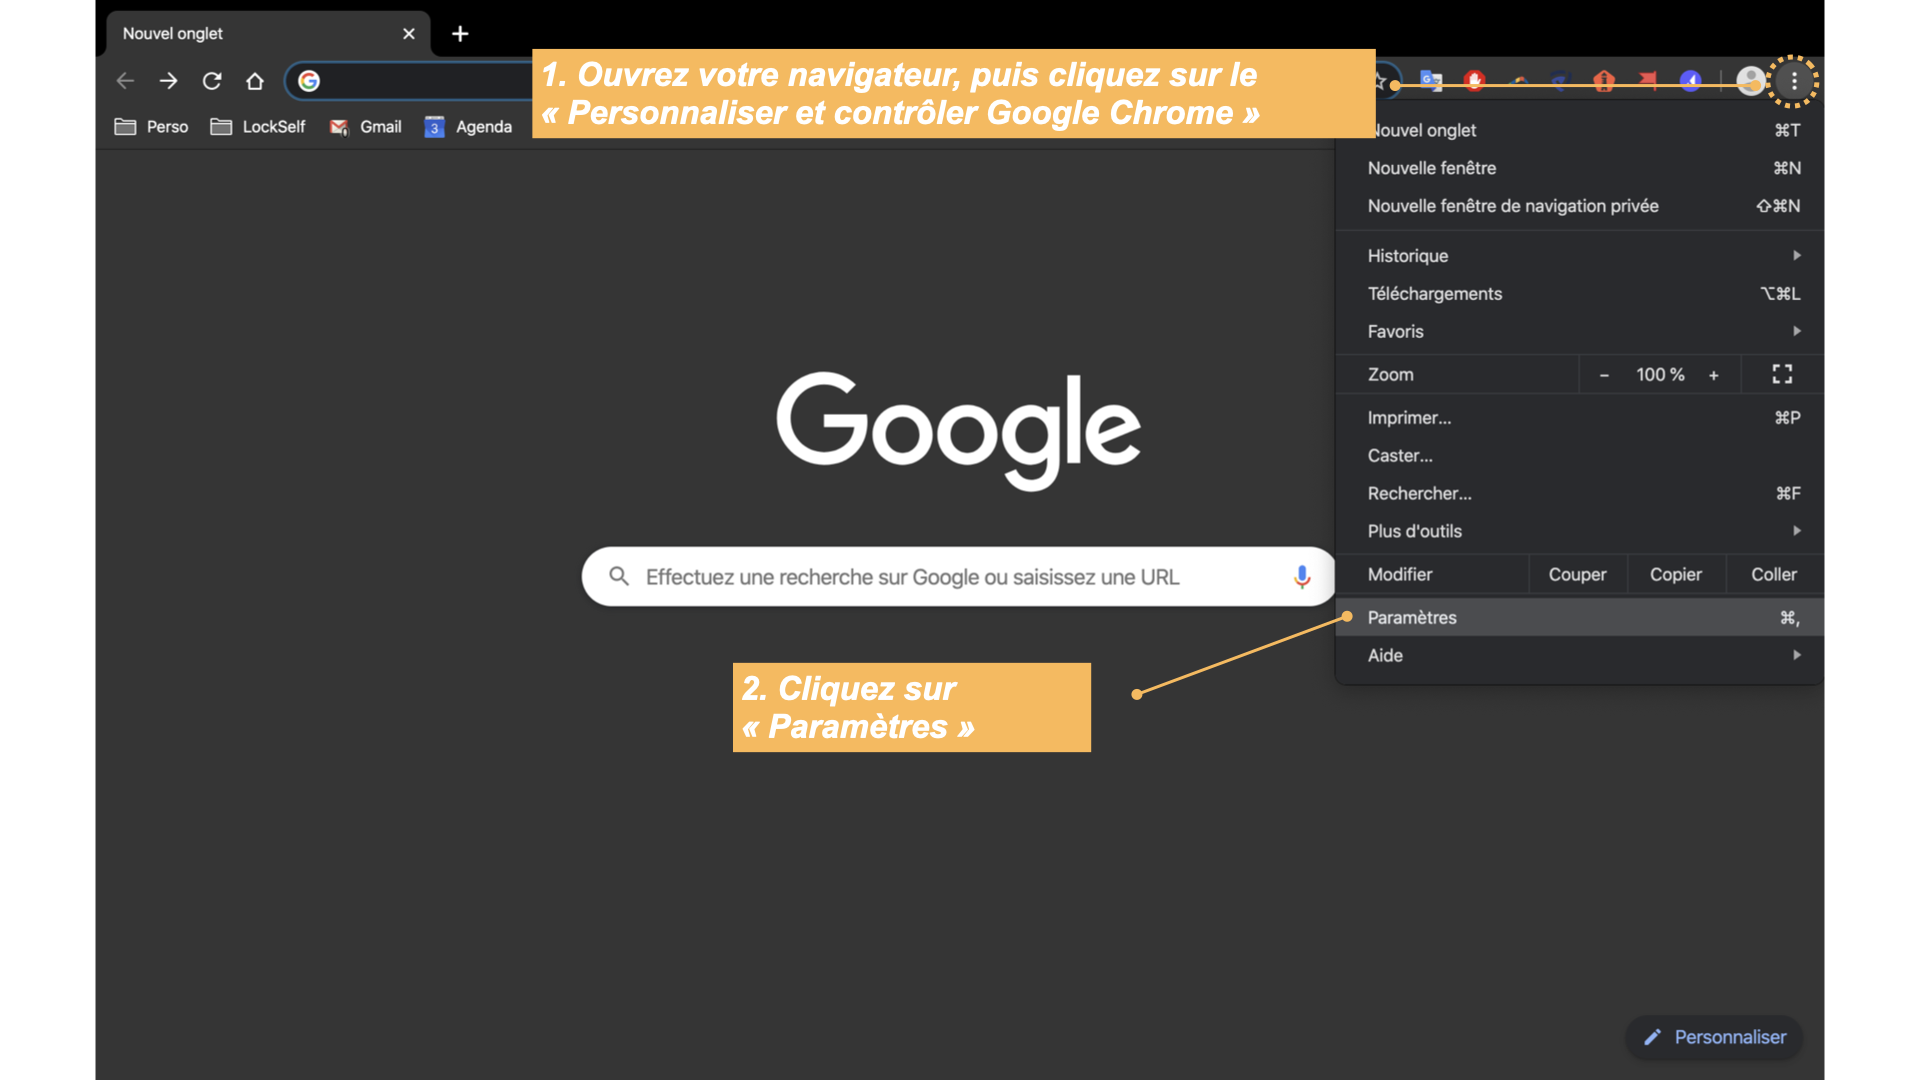Open the Agenda bookmark
This screenshot has width=1920, height=1080.
coord(468,127)
